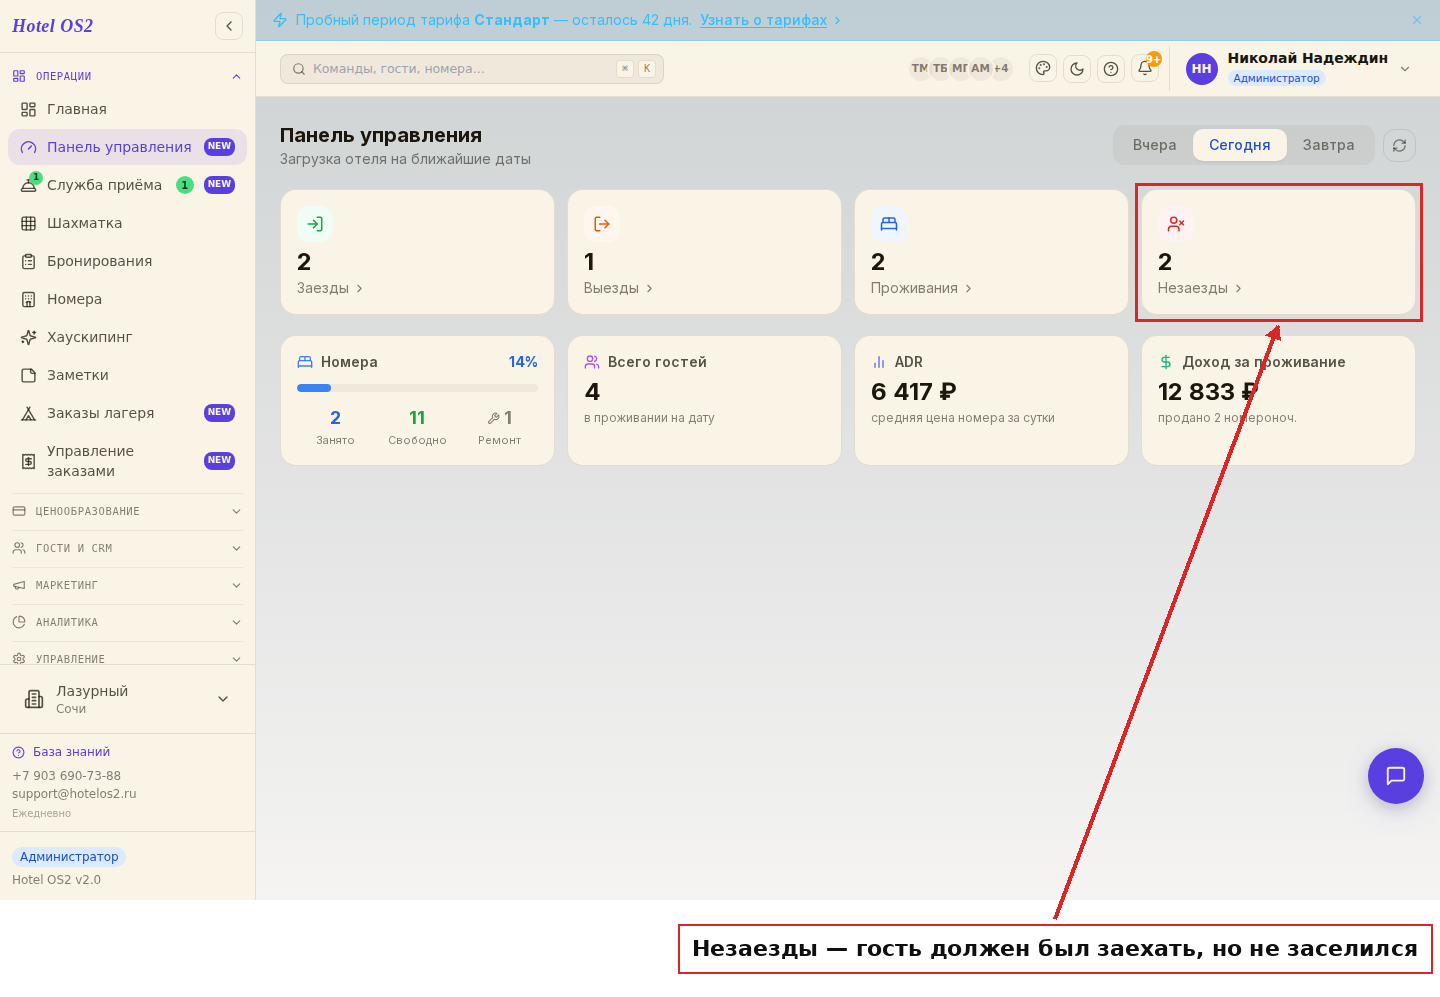Click the Администратор role badge at sidebar bottom

[x=69, y=857]
